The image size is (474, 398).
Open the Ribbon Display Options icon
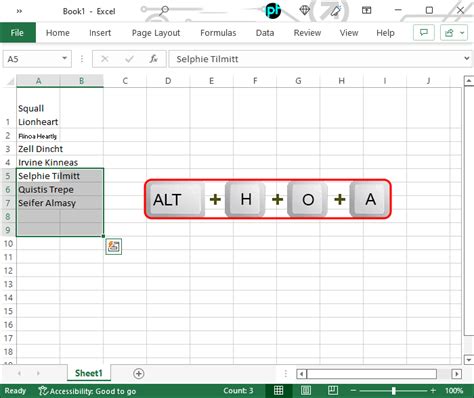[x=366, y=11]
